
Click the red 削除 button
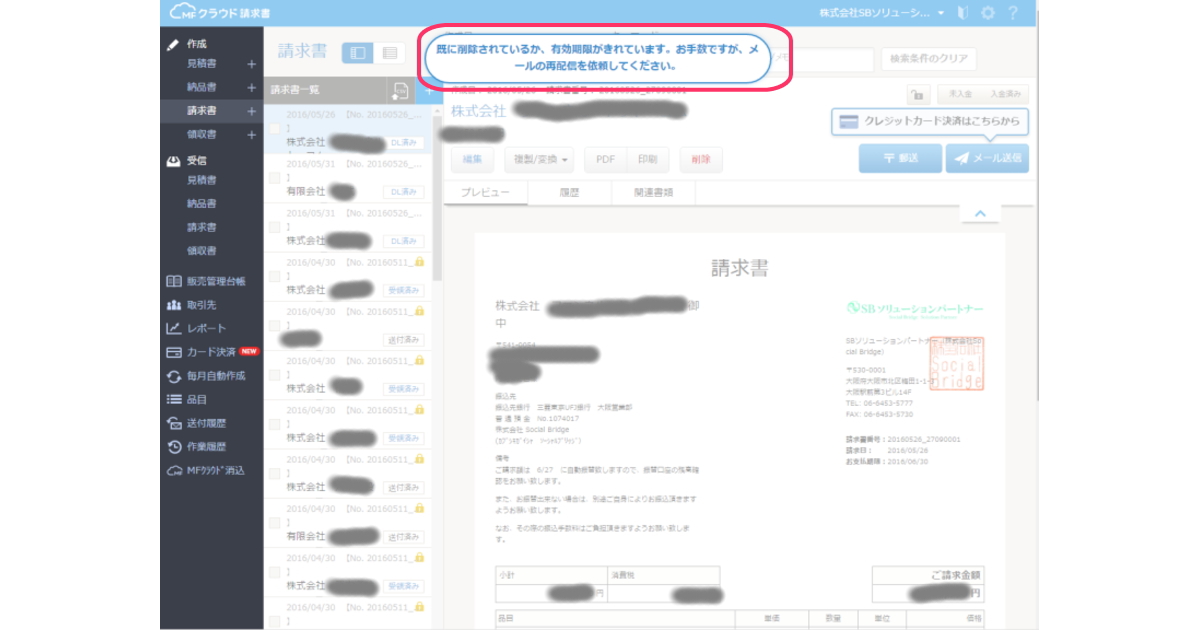point(701,159)
